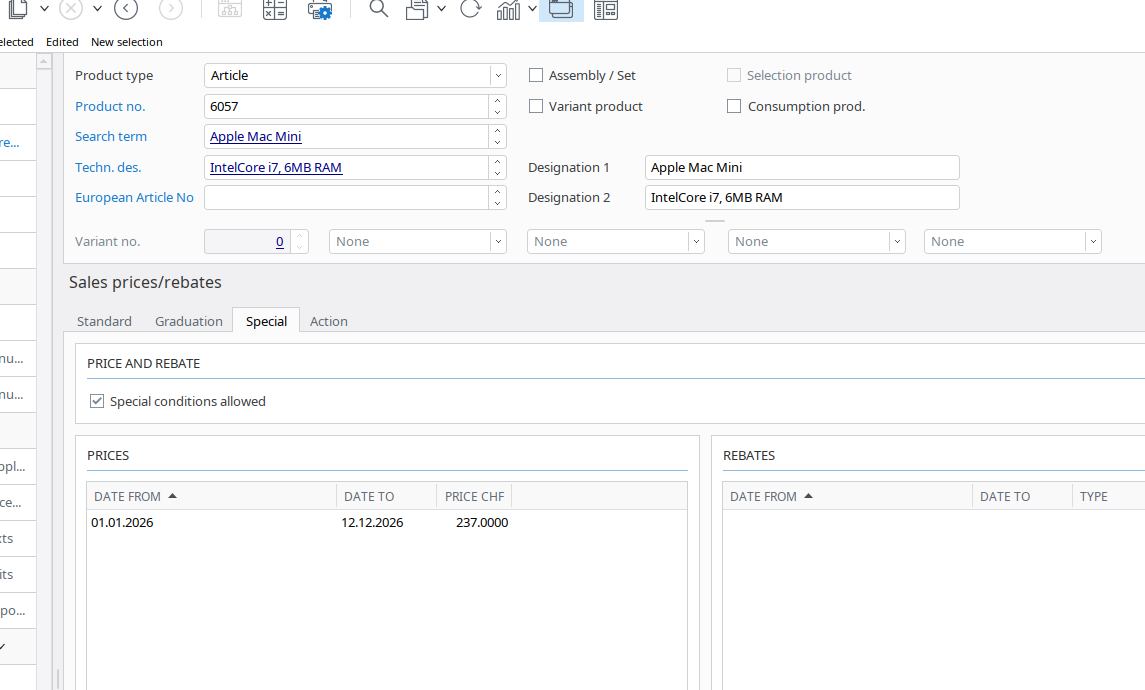Click the printer settings gear icon

point(320,10)
